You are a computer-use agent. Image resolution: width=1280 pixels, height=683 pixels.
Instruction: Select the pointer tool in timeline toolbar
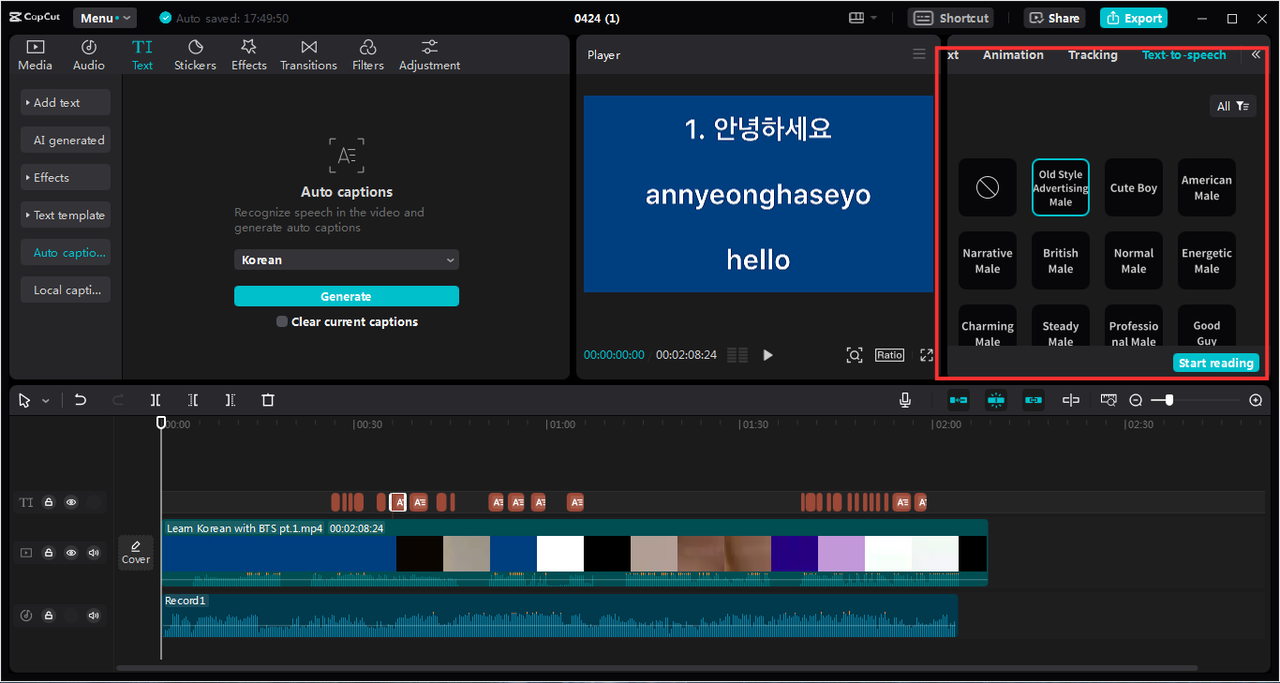tap(25, 400)
